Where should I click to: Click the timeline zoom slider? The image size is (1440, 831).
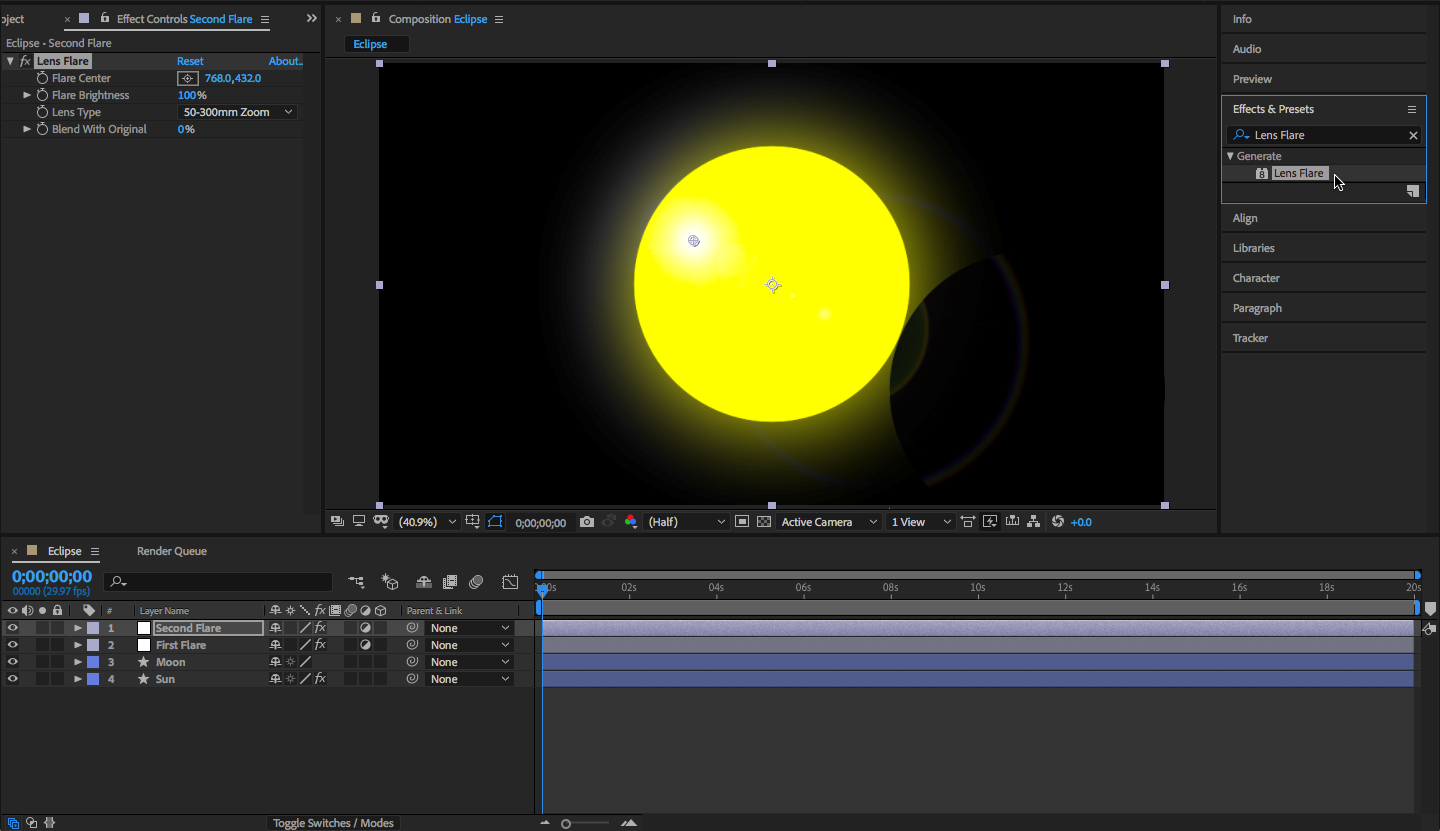click(566, 824)
